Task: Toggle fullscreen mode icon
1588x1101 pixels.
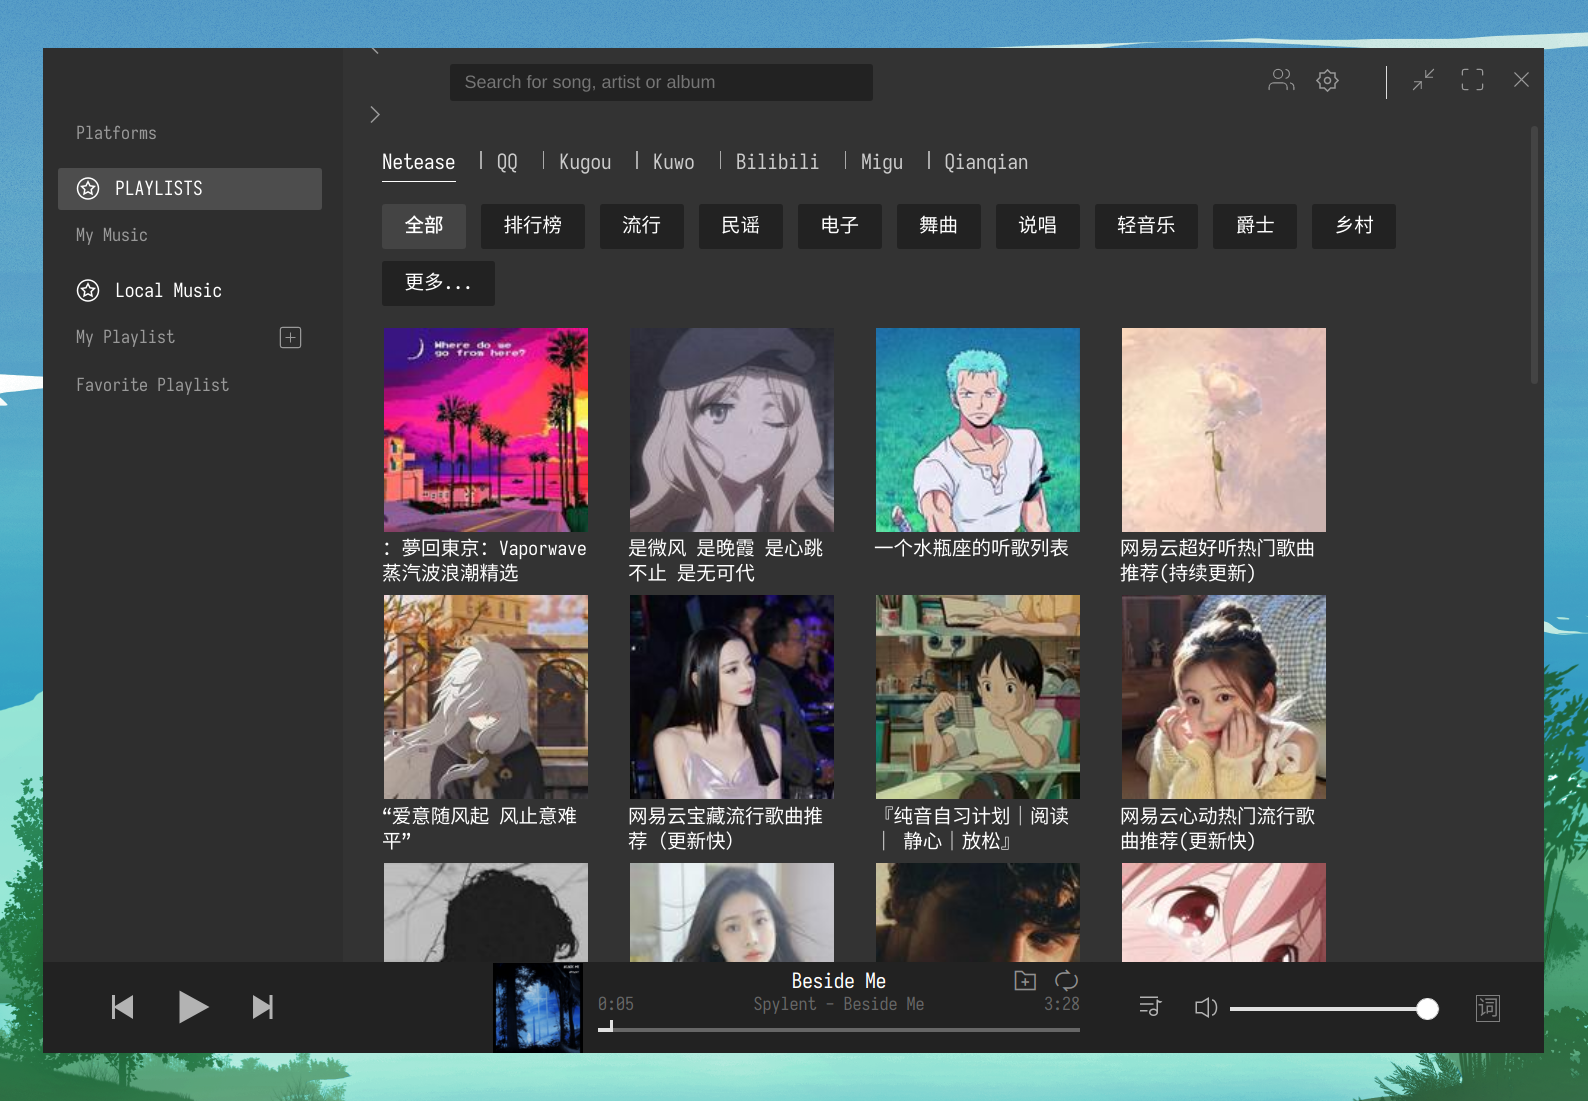Action: tap(1472, 80)
